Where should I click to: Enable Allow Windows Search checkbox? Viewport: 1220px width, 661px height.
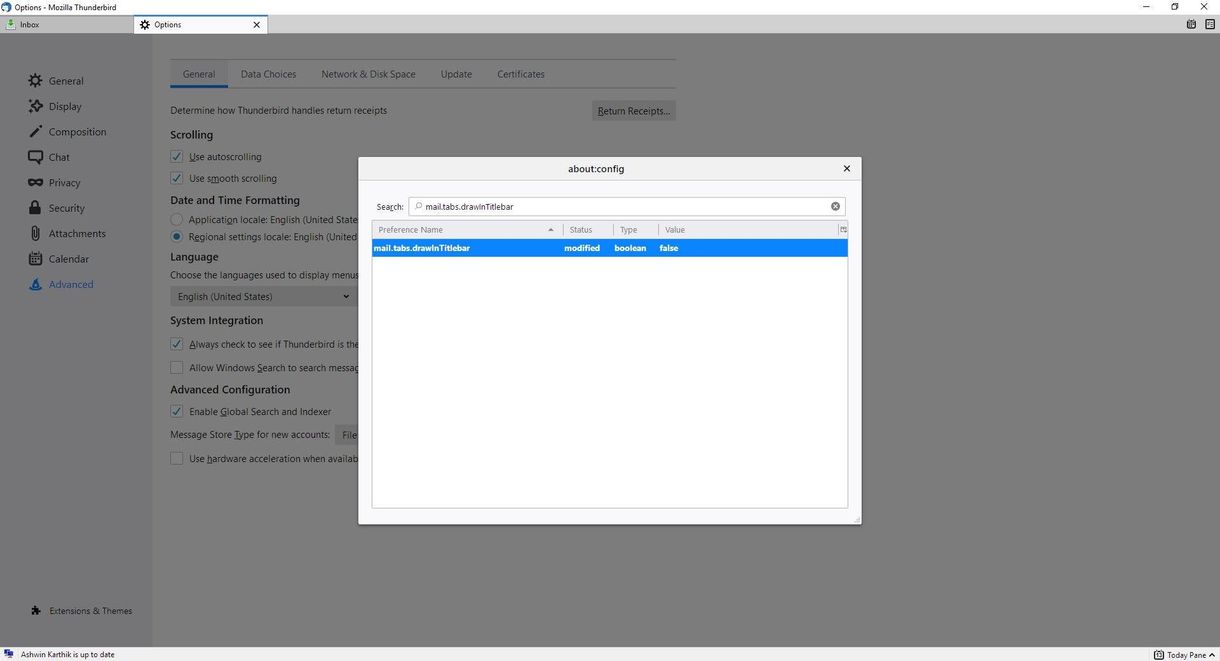tap(177, 368)
